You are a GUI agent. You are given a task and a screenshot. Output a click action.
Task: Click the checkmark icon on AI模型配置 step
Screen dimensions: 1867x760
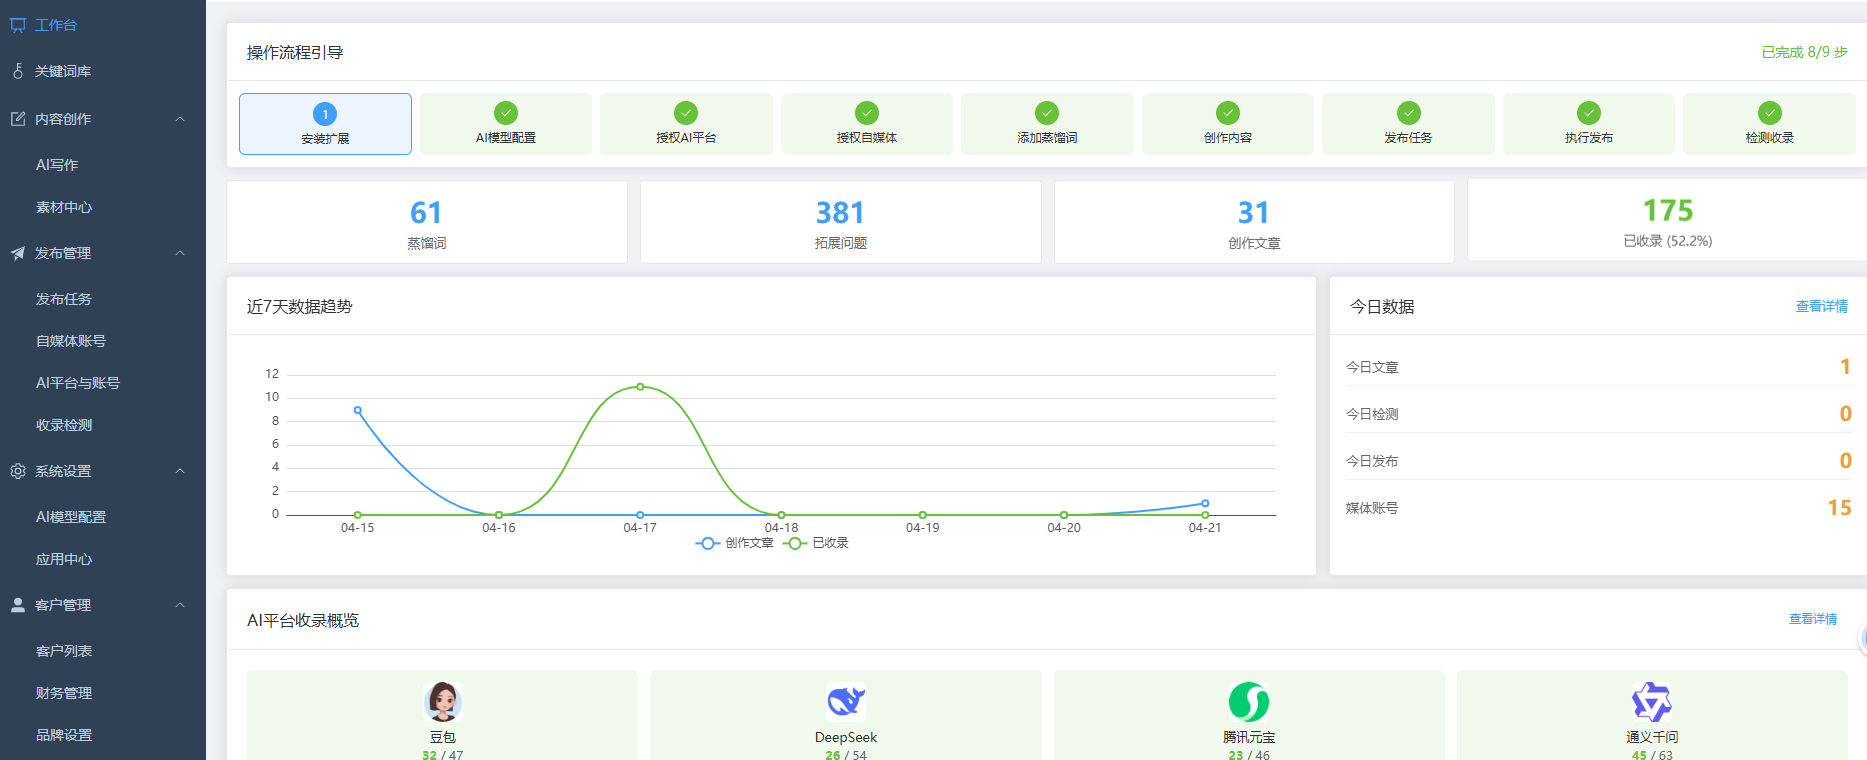[506, 113]
